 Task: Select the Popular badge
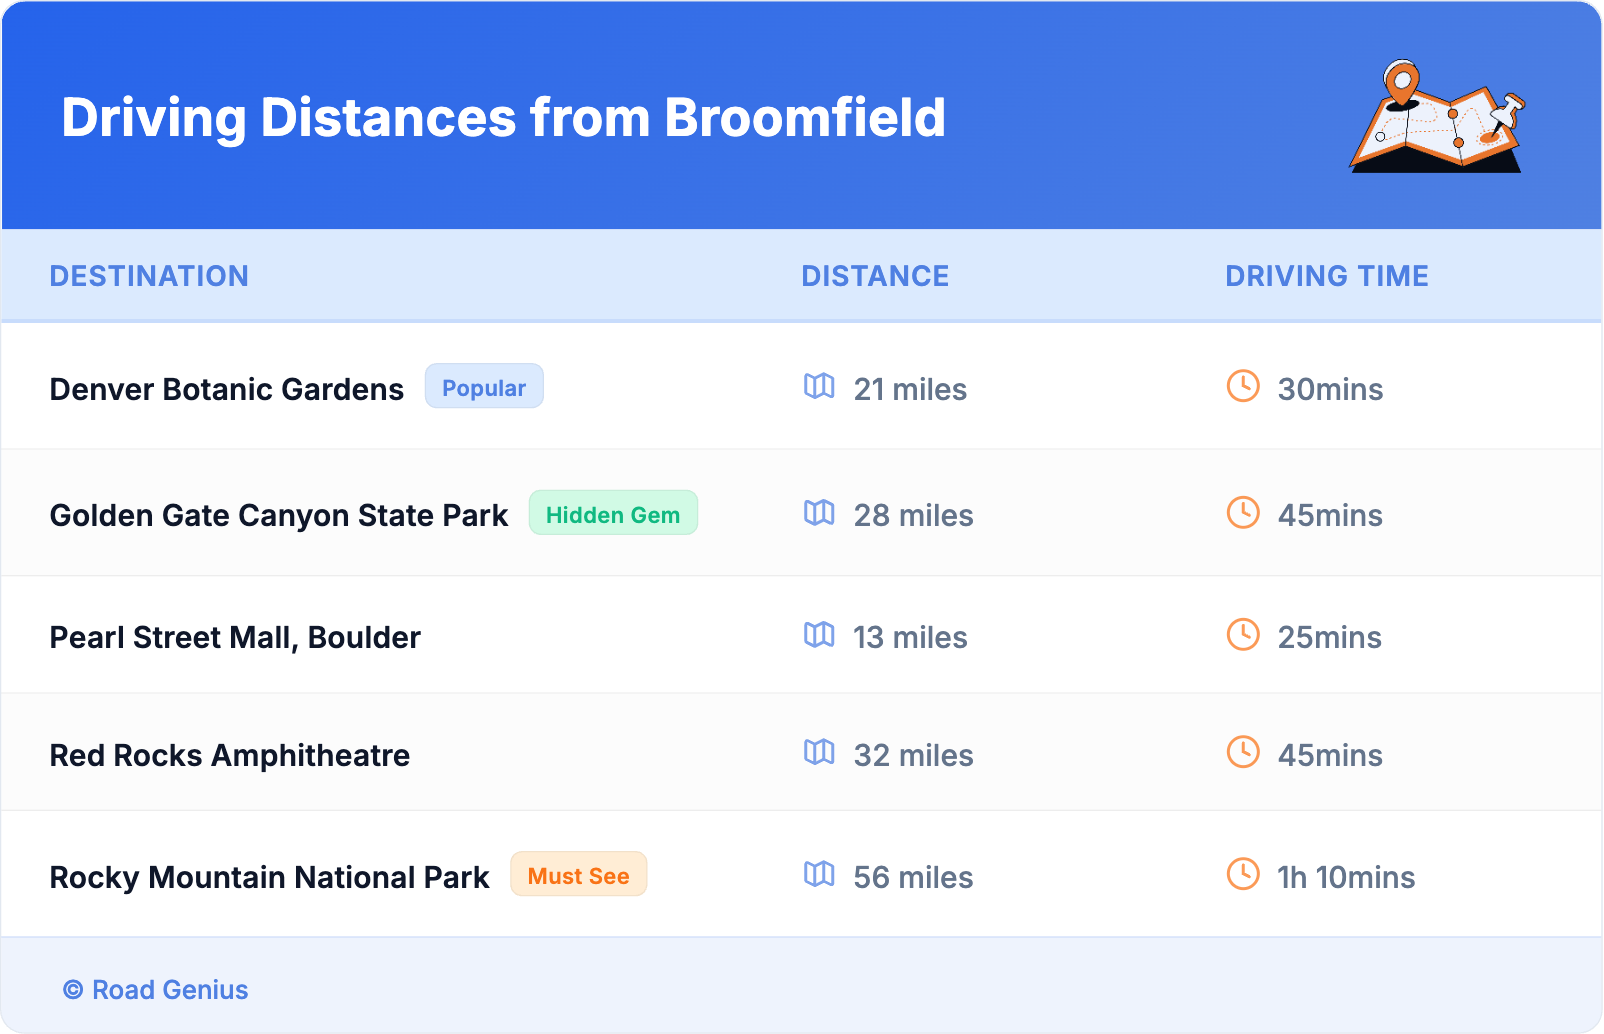pyautogui.click(x=484, y=387)
